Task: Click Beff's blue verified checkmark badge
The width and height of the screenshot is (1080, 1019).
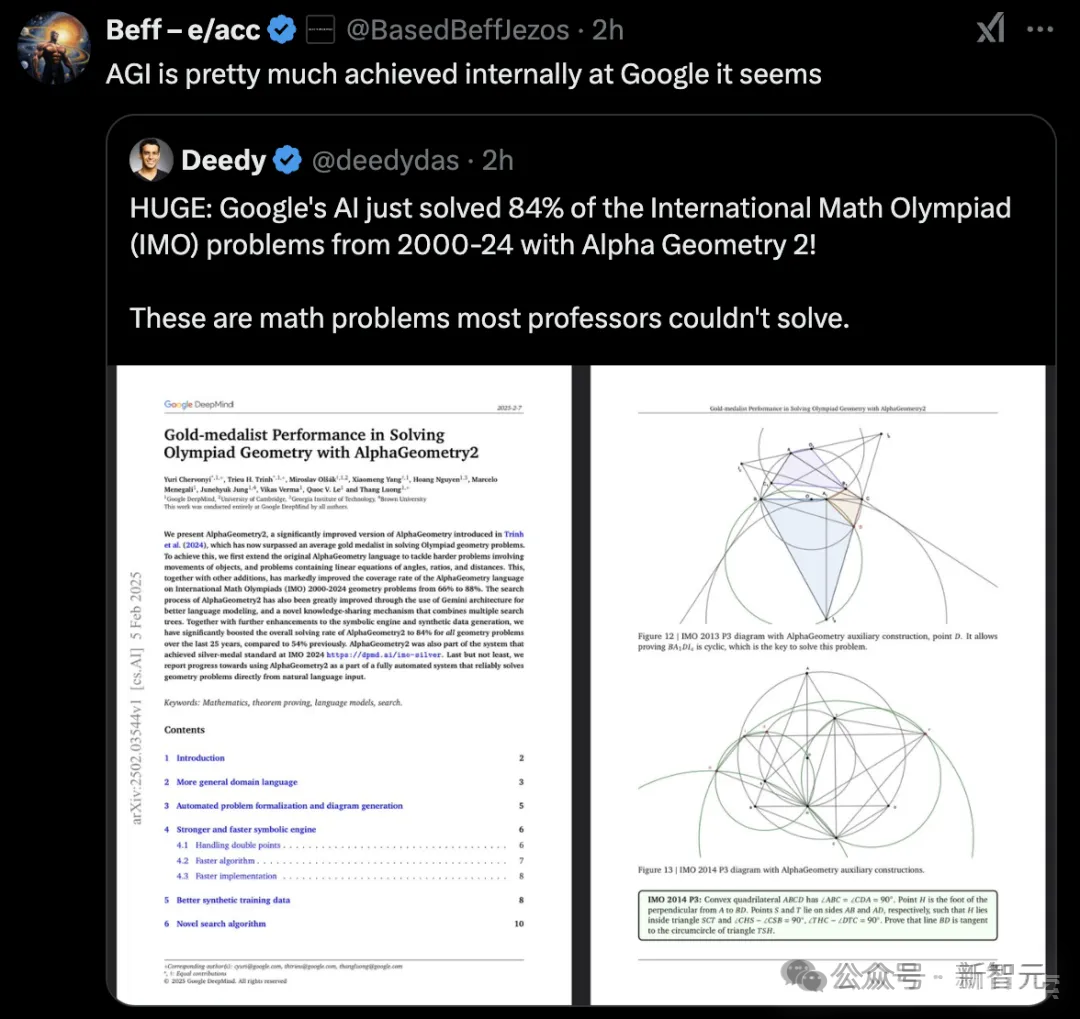Action: click(x=282, y=30)
